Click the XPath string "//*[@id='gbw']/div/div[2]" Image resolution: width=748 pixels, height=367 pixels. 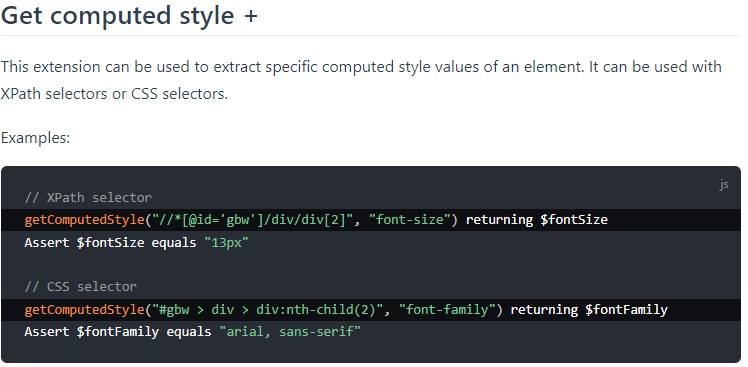[252, 220]
